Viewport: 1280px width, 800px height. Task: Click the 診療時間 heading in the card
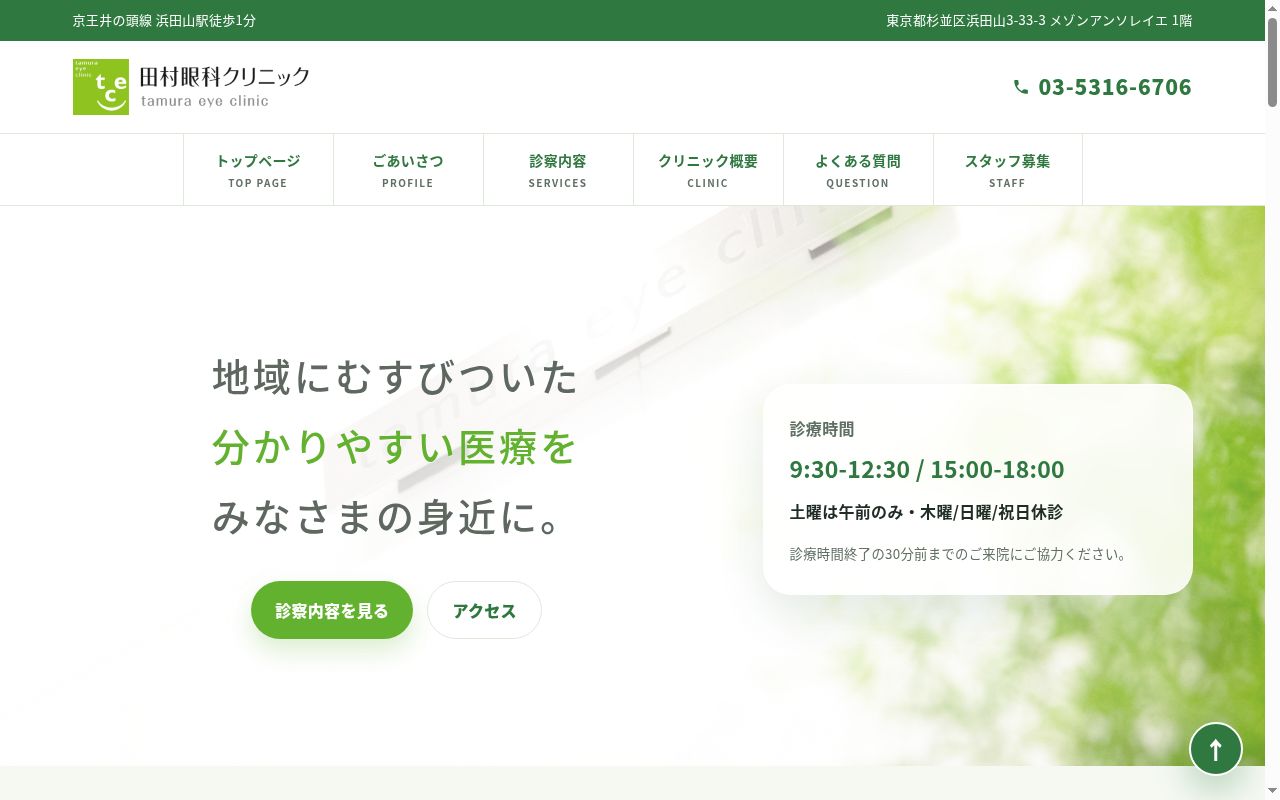pos(822,429)
